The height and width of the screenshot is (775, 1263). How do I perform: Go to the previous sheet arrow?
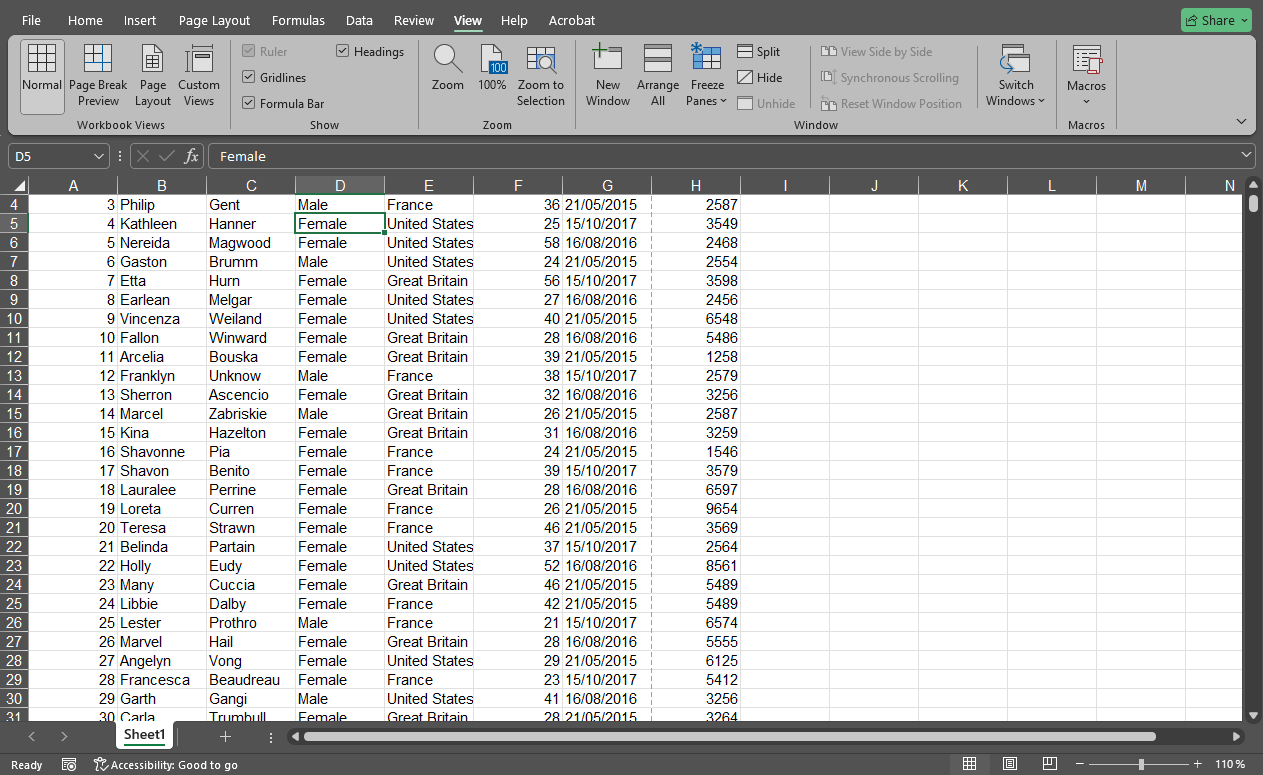tap(32, 736)
